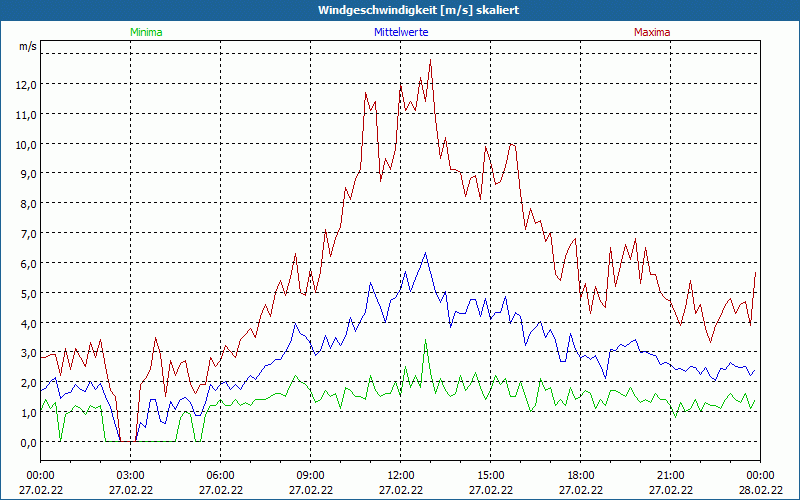Click the 7,0 y-axis tick label
Viewport: 800px width, 500px height.
click(x=26, y=233)
